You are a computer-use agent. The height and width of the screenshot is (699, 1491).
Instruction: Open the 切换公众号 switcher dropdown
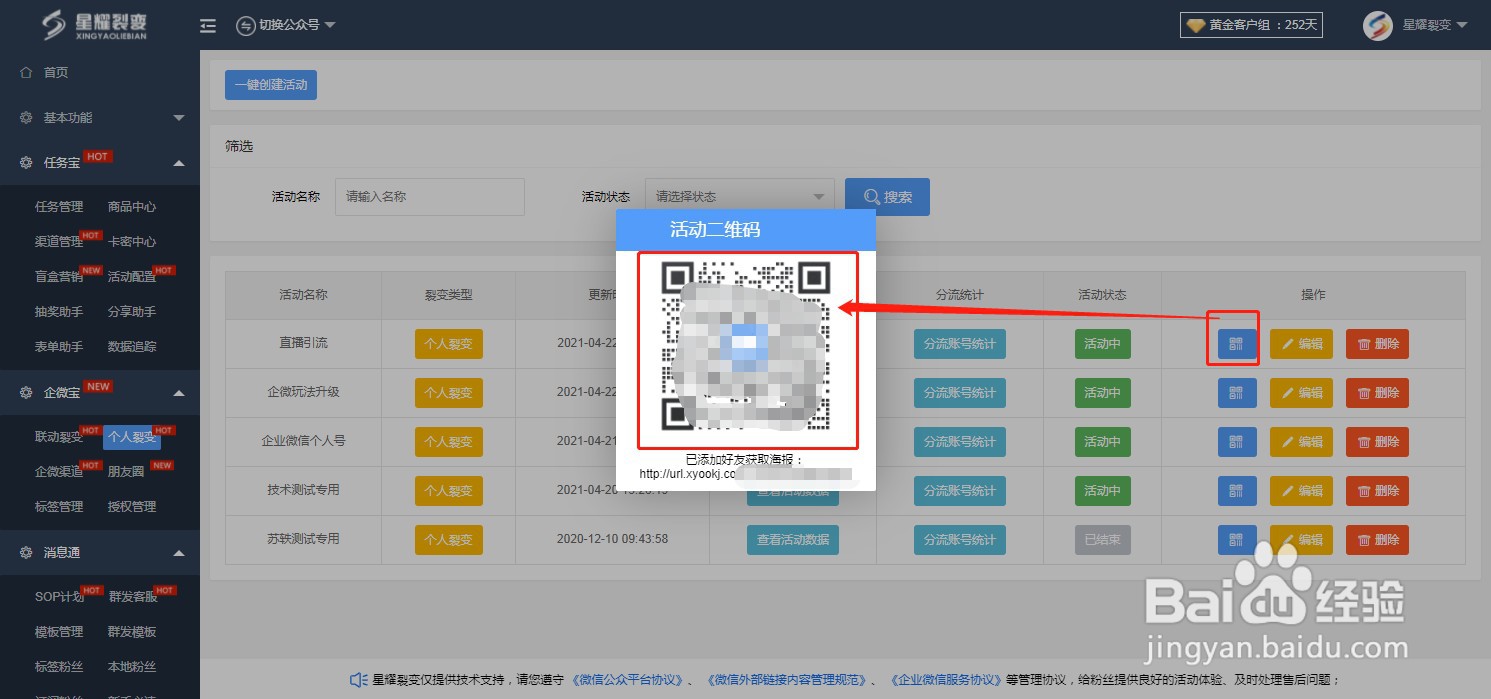pyautogui.click(x=286, y=25)
